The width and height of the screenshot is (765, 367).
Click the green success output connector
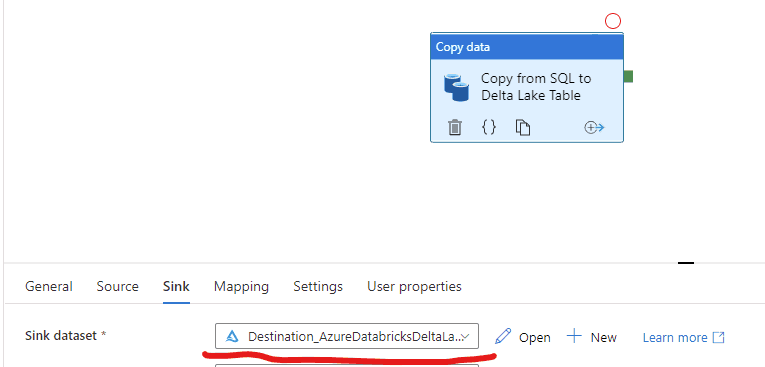tap(628, 77)
